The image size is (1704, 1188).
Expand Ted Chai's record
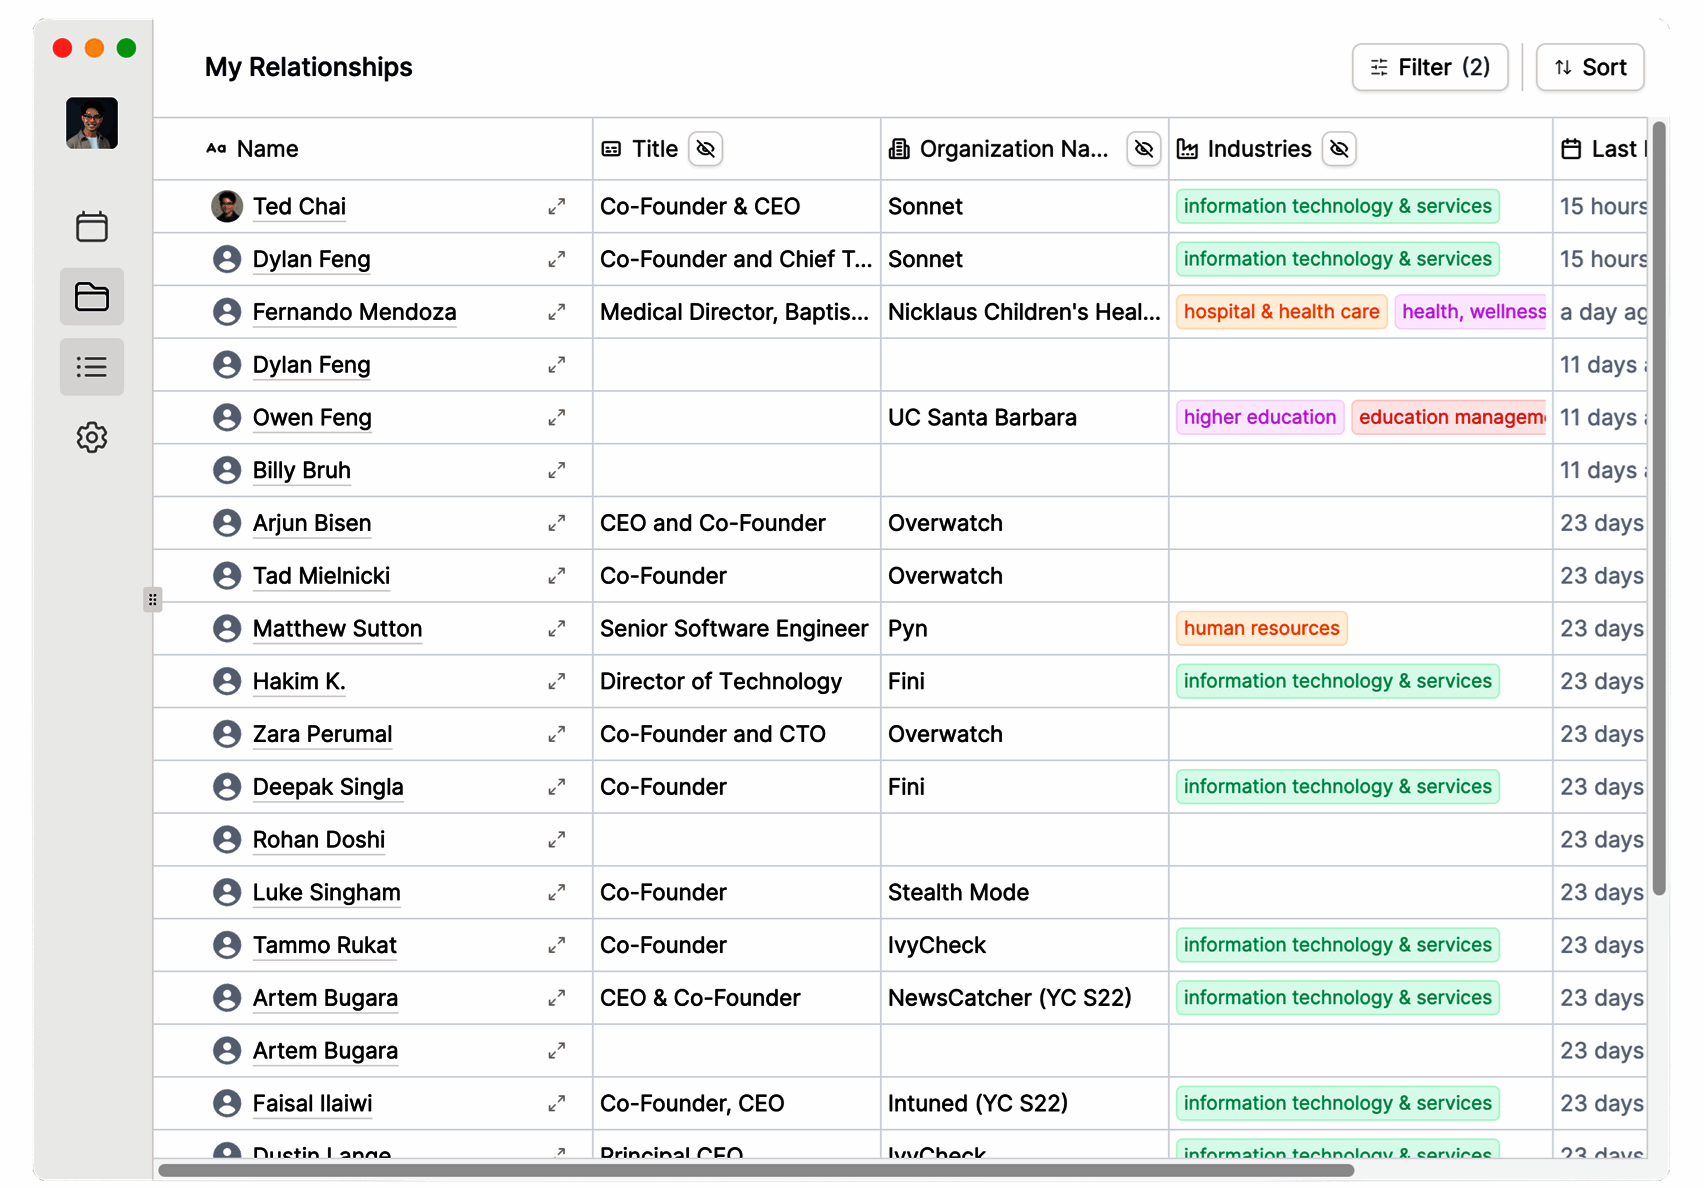(557, 207)
